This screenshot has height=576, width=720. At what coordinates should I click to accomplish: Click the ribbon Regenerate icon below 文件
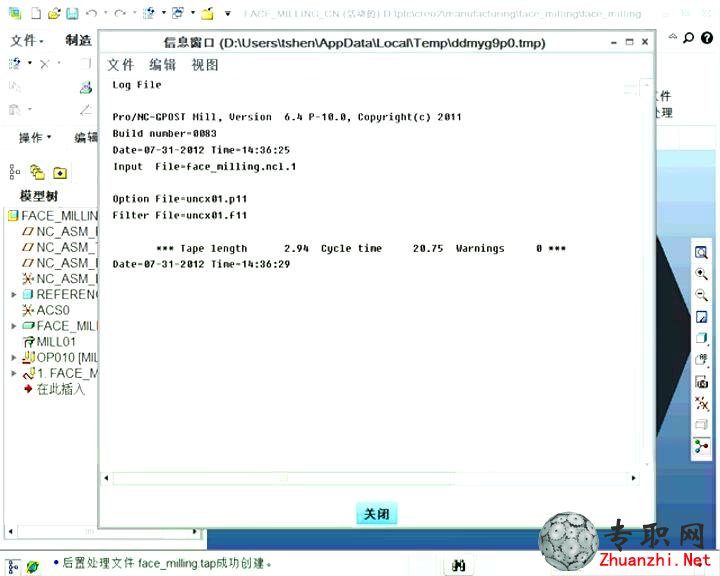(15, 63)
